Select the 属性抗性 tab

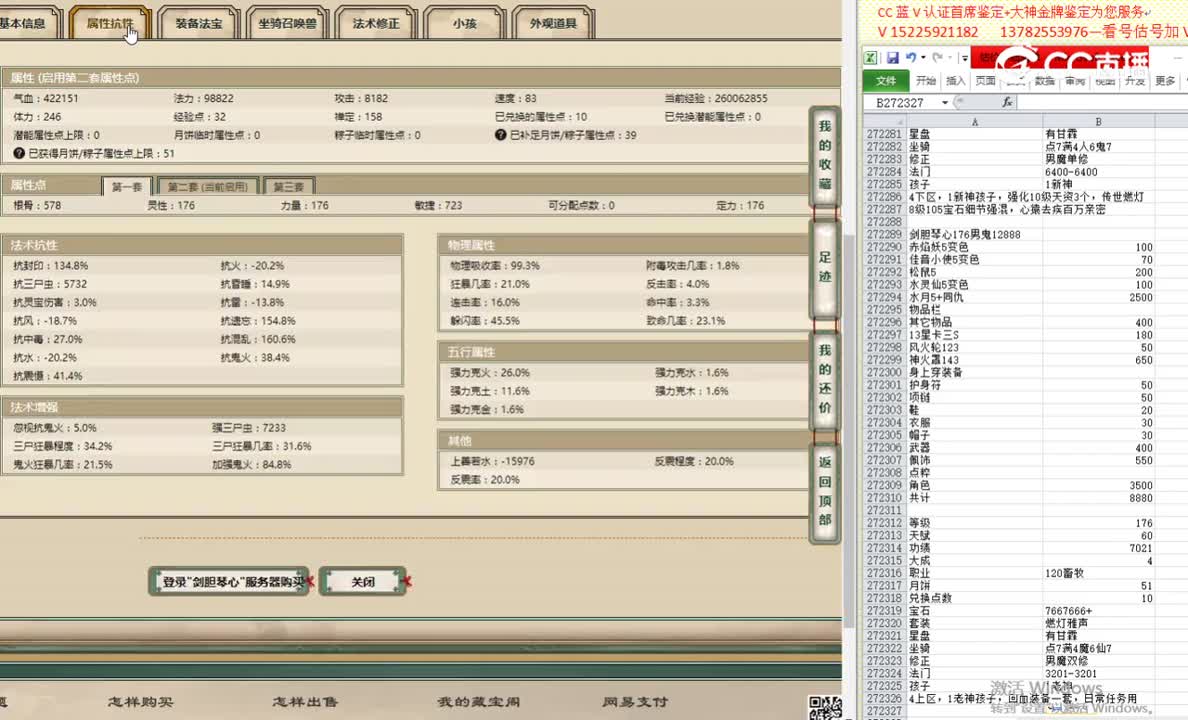[x=110, y=23]
